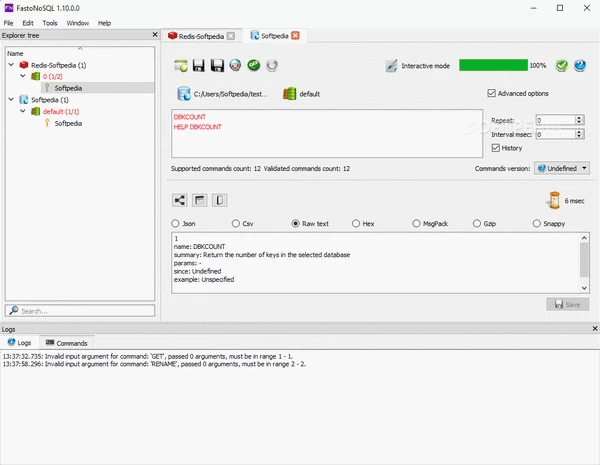Select the Json output format
The width and height of the screenshot is (600, 465).
coord(177,224)
